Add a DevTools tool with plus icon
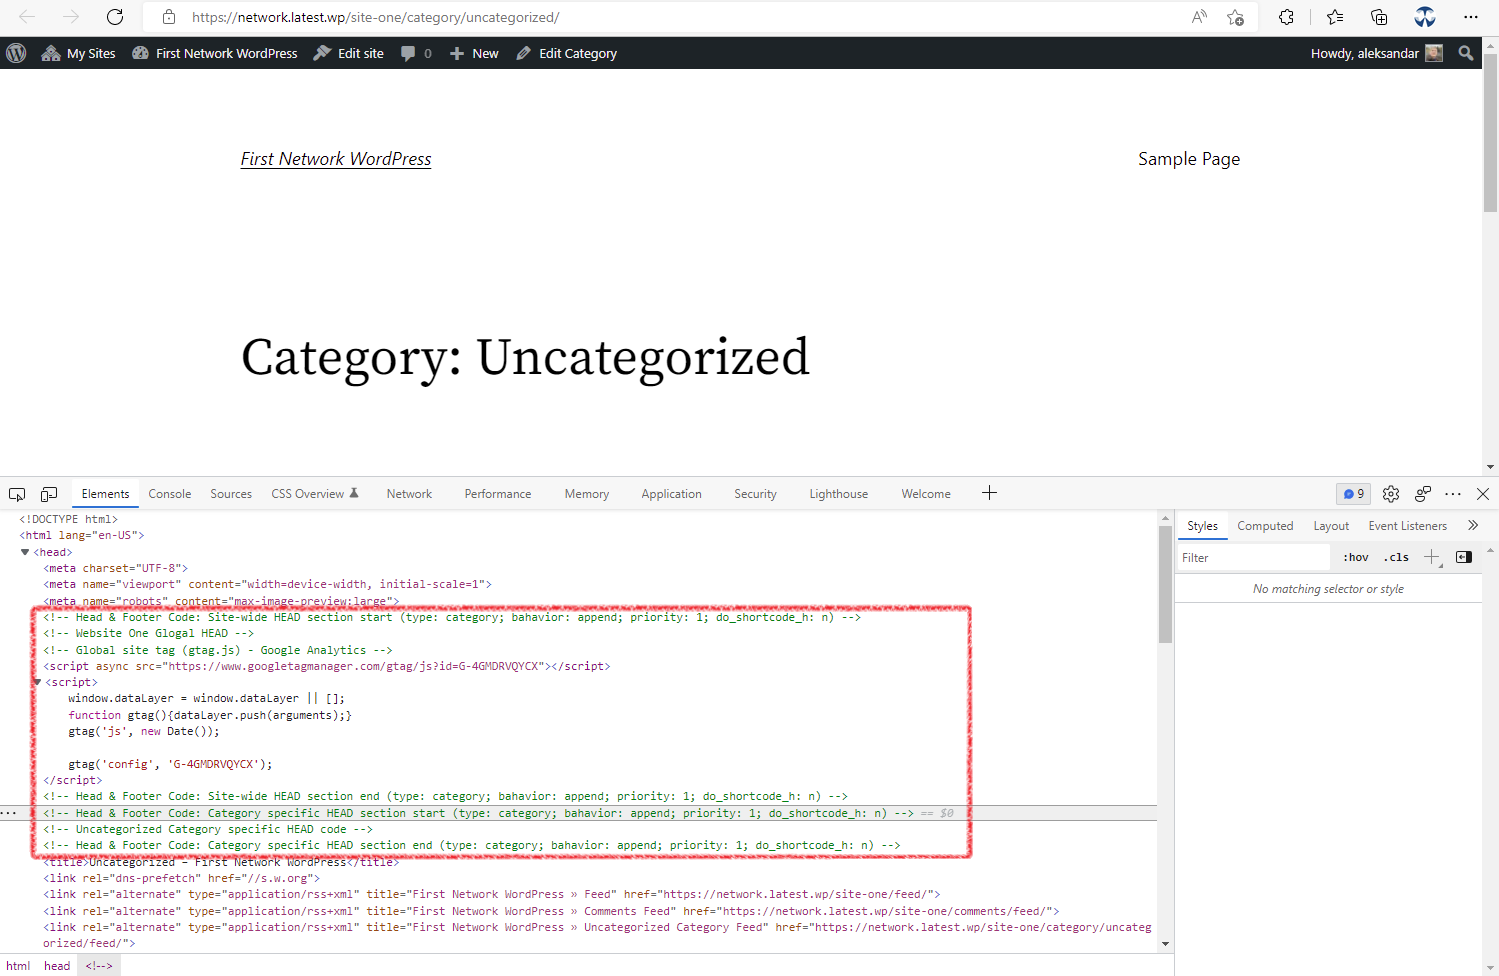Viewport: 1499px width, 976px height. pos(989,493)
